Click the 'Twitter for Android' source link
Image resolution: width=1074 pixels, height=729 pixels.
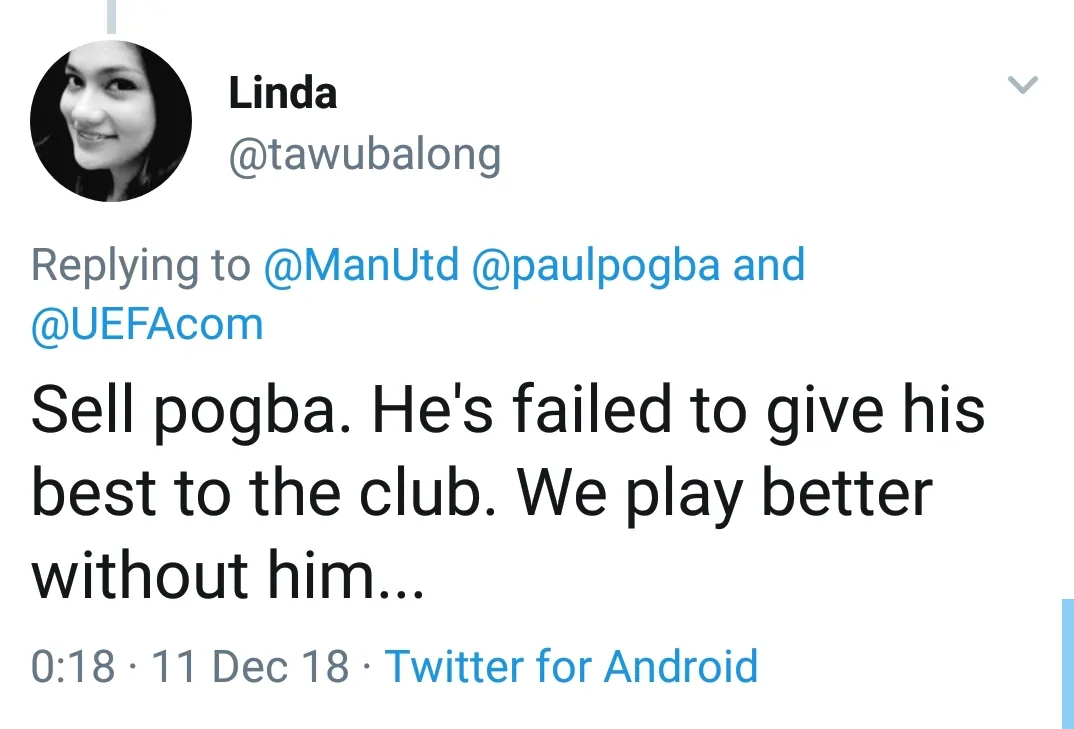571,666
